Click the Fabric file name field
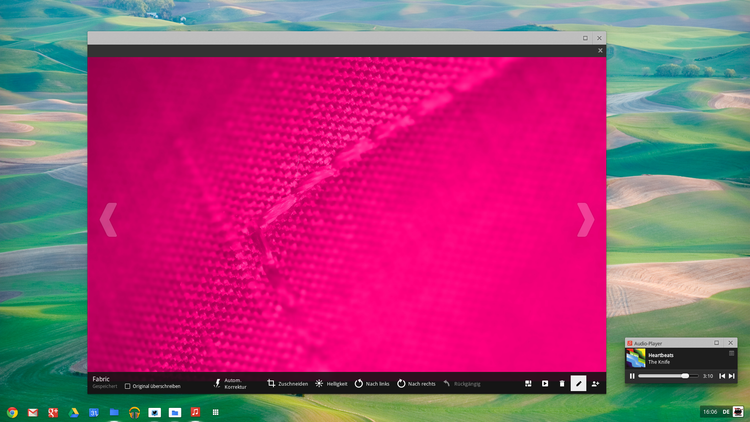750x422 pixels. tap(101, 379)
